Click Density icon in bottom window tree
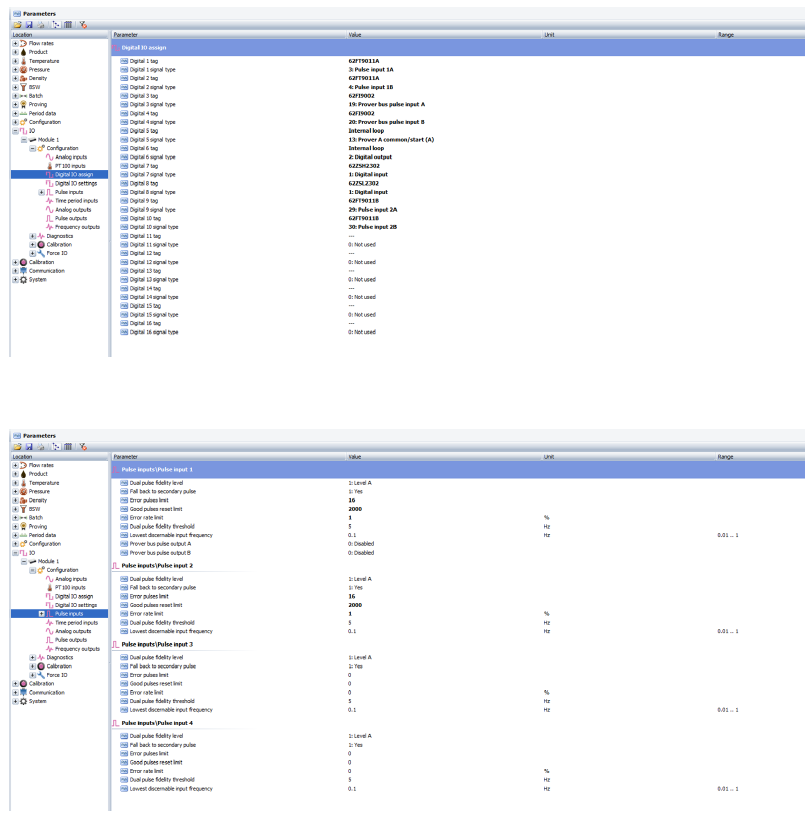810x836 pixels. click(23, 500)
